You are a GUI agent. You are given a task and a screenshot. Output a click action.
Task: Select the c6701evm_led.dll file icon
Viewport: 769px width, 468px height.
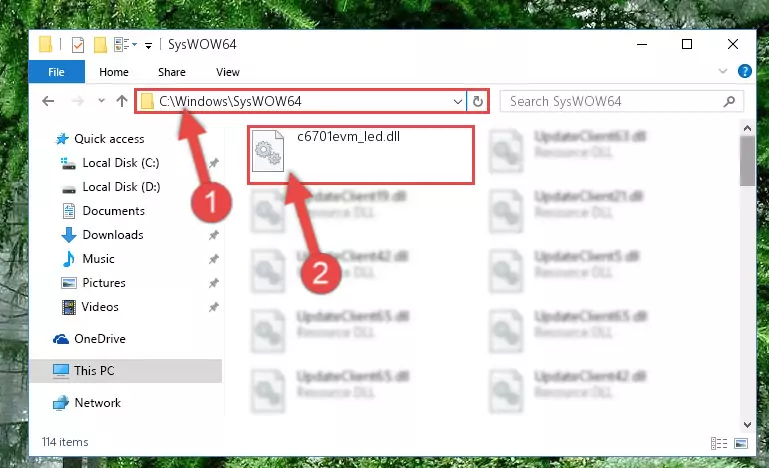click(268, 151)
